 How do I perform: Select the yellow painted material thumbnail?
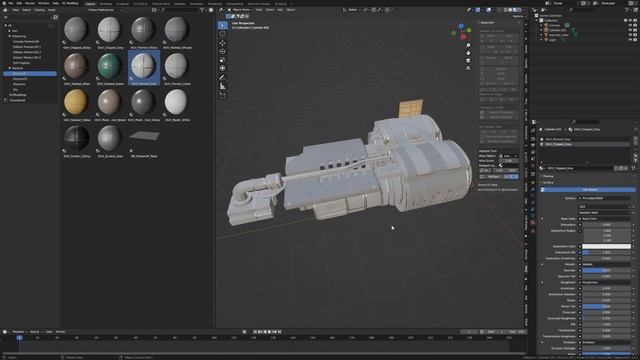point(76,102)
